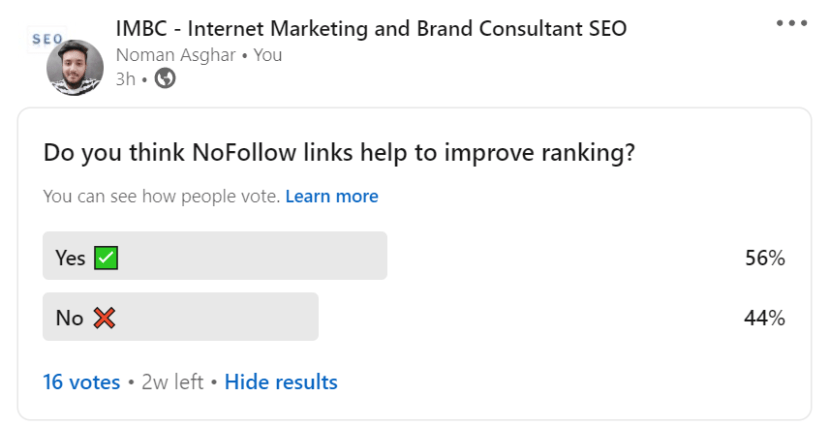Open IMBC company page title link
The height and width of the screenshot is (427, 830).
(371, 28)
